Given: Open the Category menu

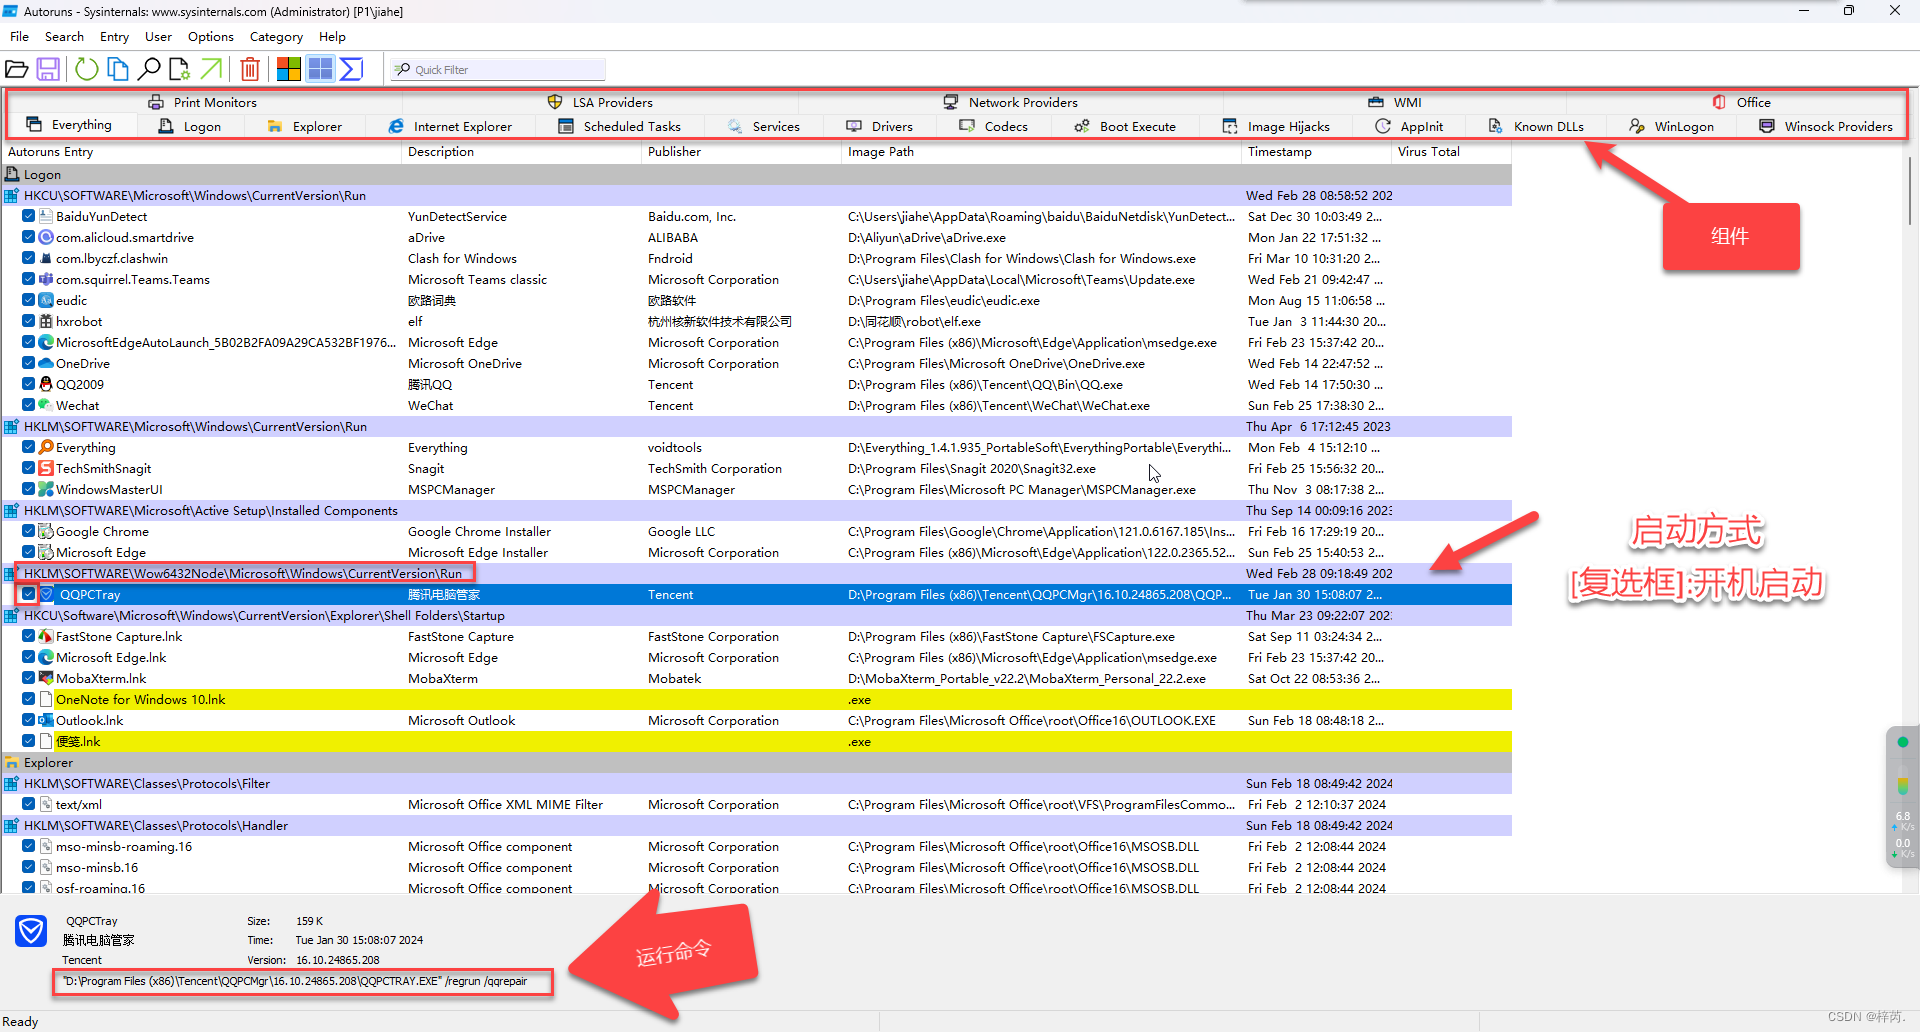Looking at the screenshot, I should [276, 37].
